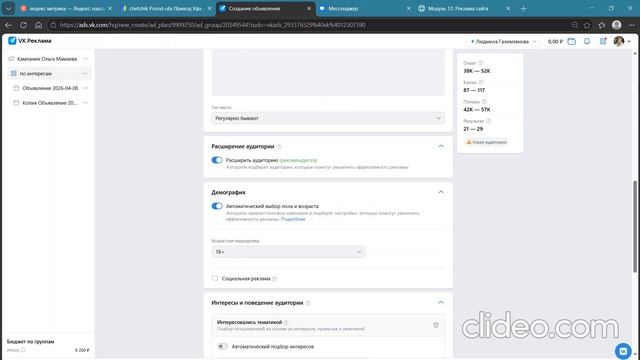The height and width of the screenshot is (360, 640).
Task: Open Объявление 2026-04-08 in sidebar
Action: 50,88
